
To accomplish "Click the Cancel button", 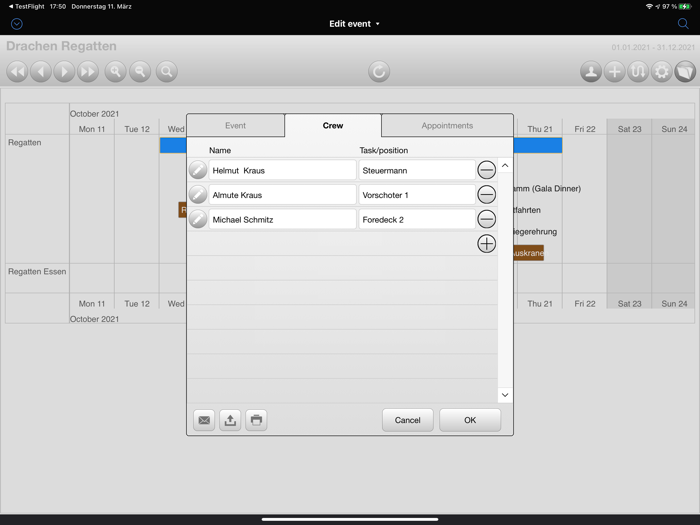I will (x=408, y=420).
